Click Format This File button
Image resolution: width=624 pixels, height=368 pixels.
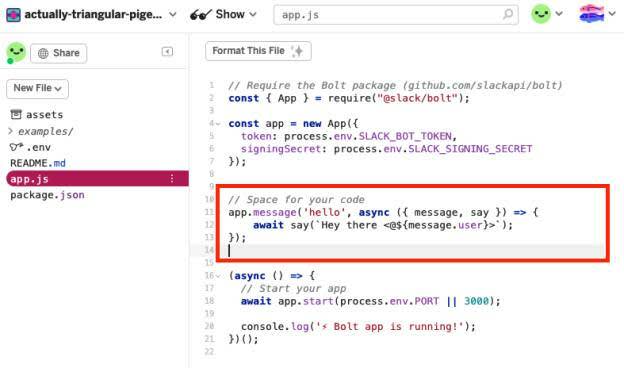pos(258,51)
